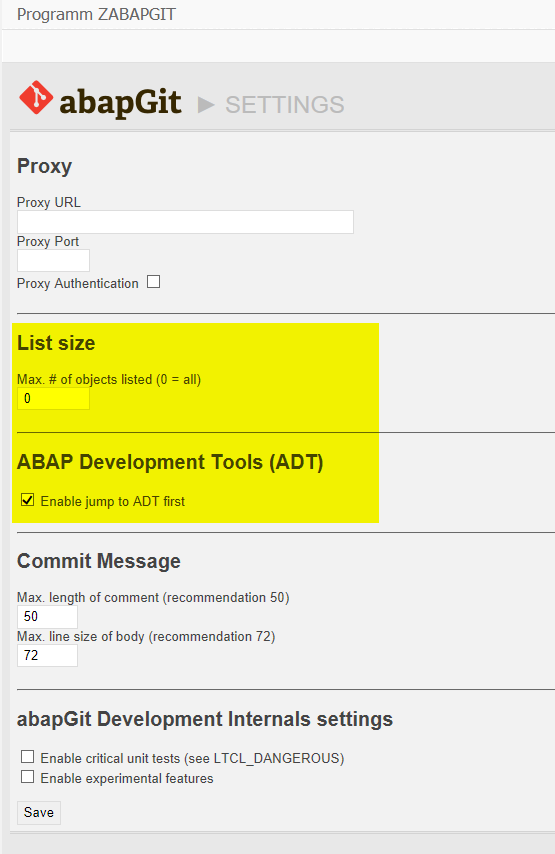Uncheck Enable jump to ADT first

27,500
